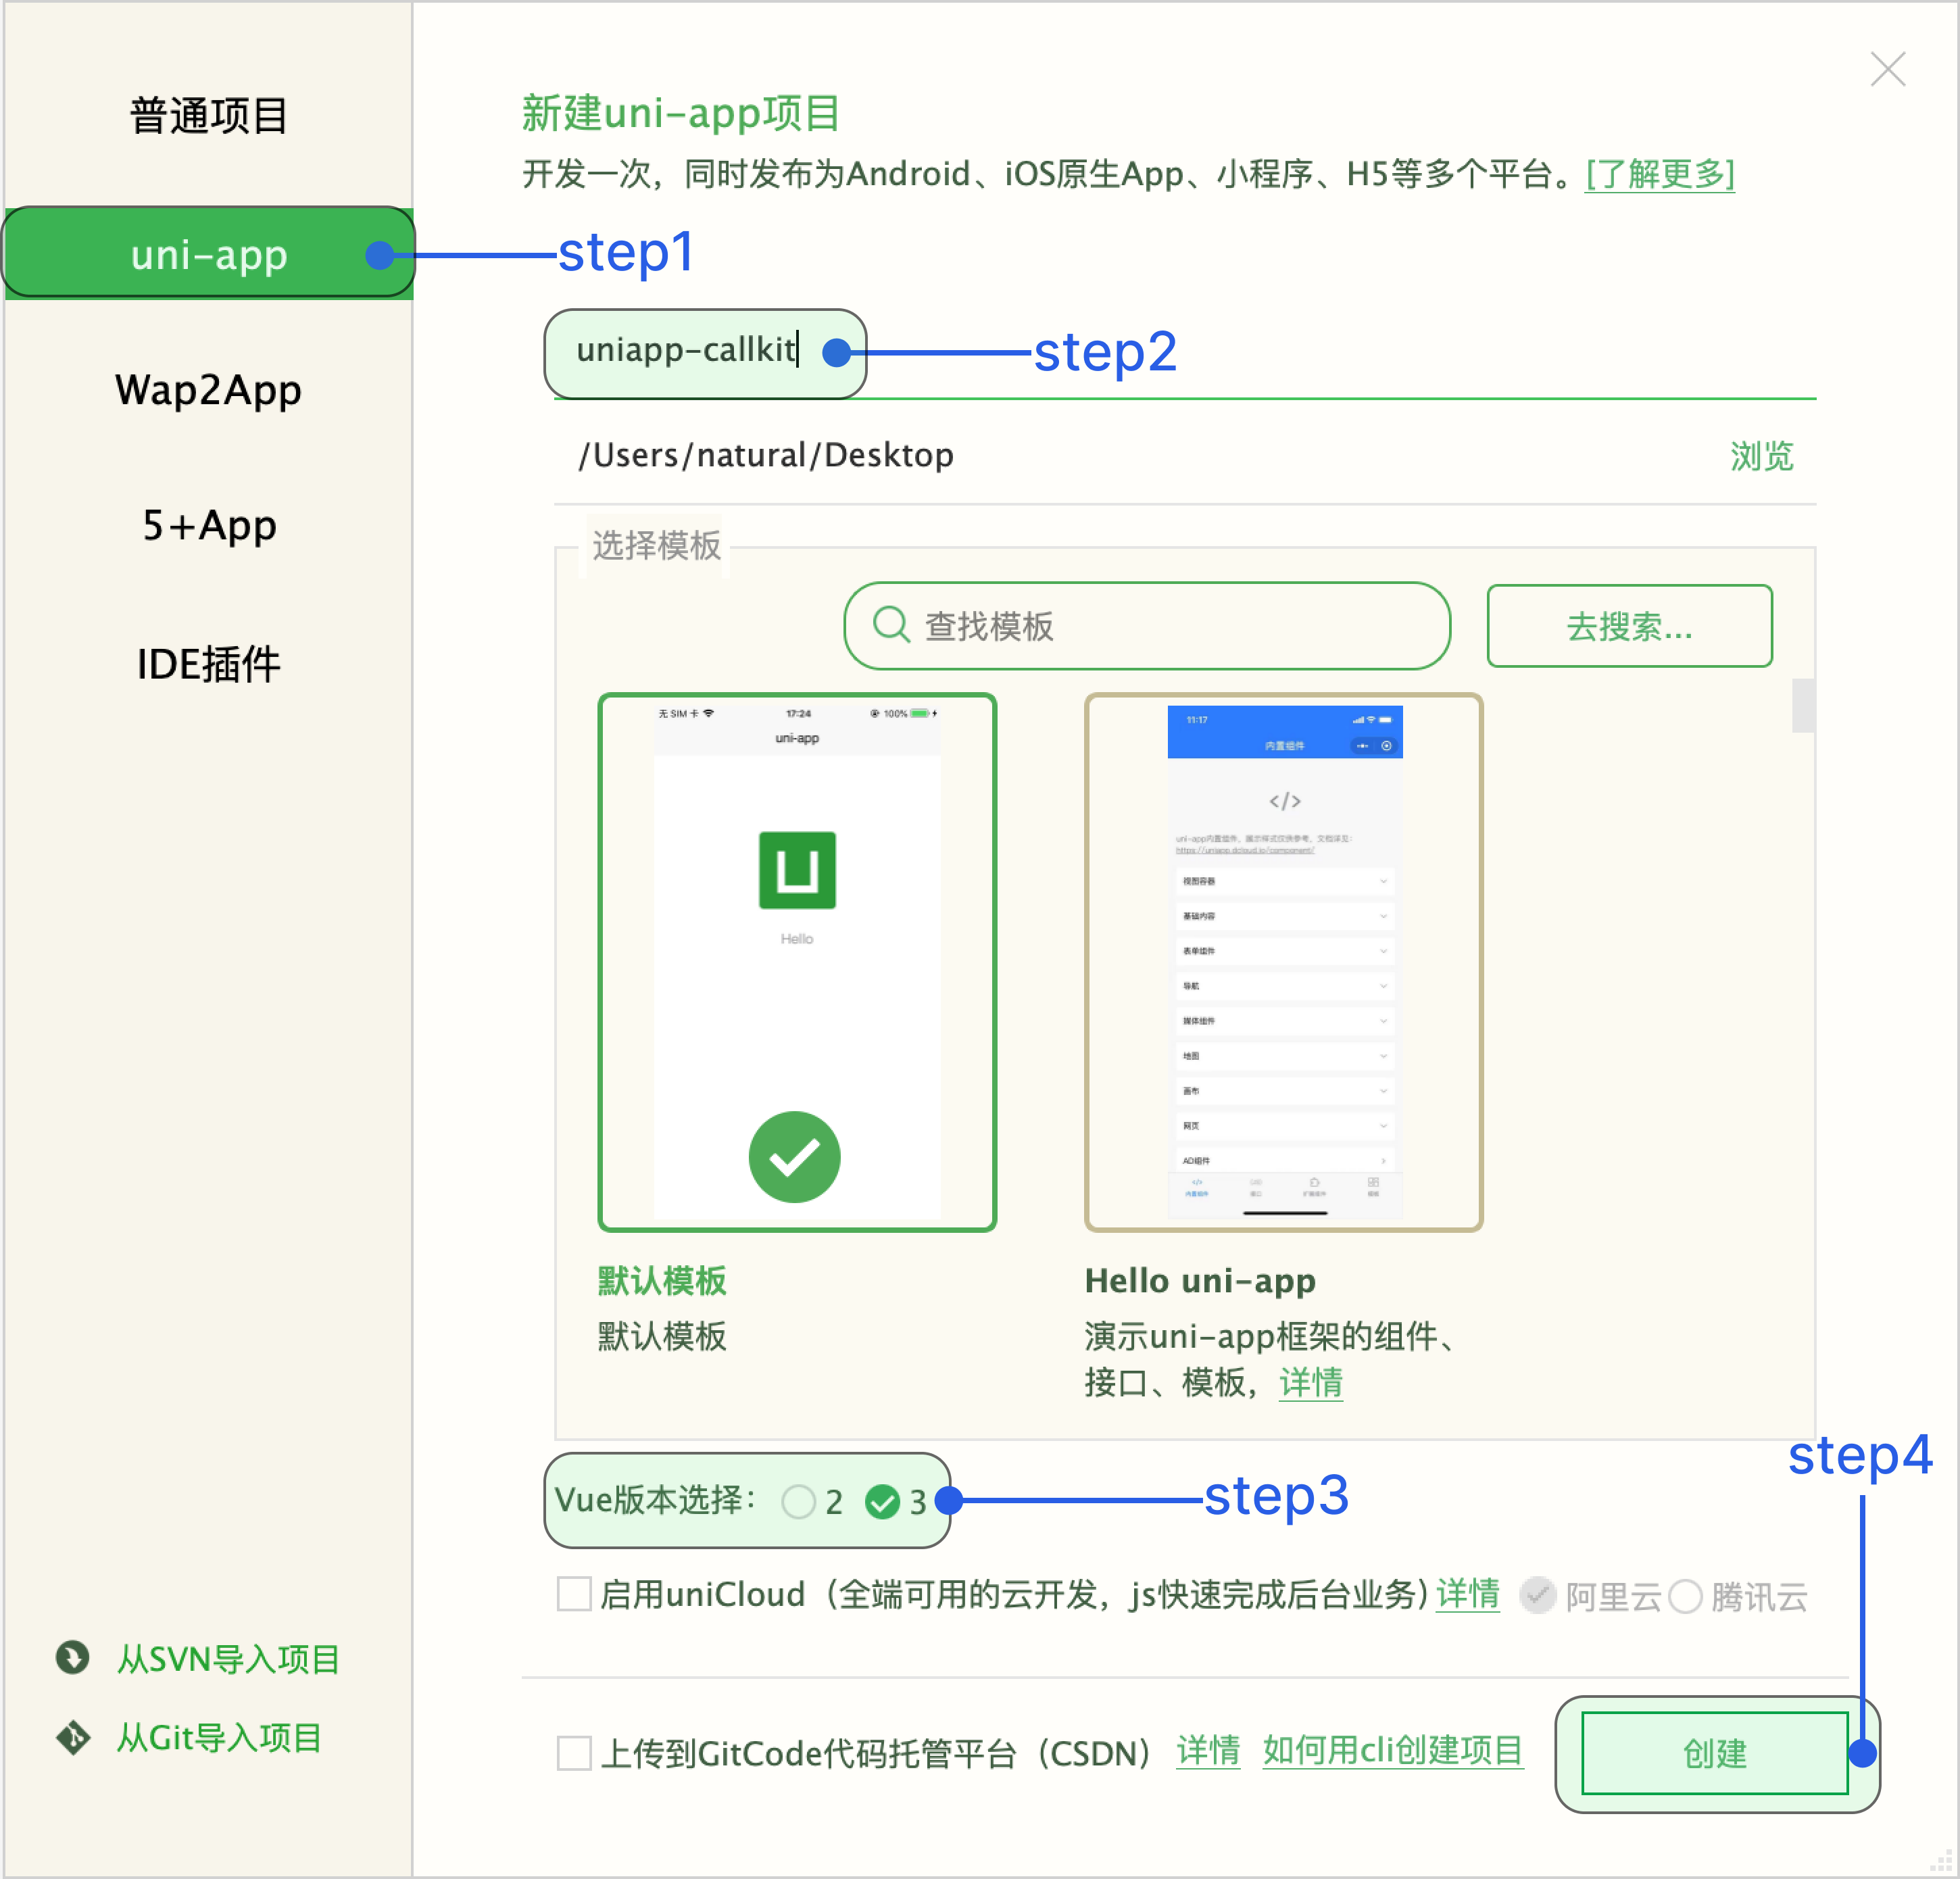
Task: Switch to 普通项目 project type
Action: 208,115
